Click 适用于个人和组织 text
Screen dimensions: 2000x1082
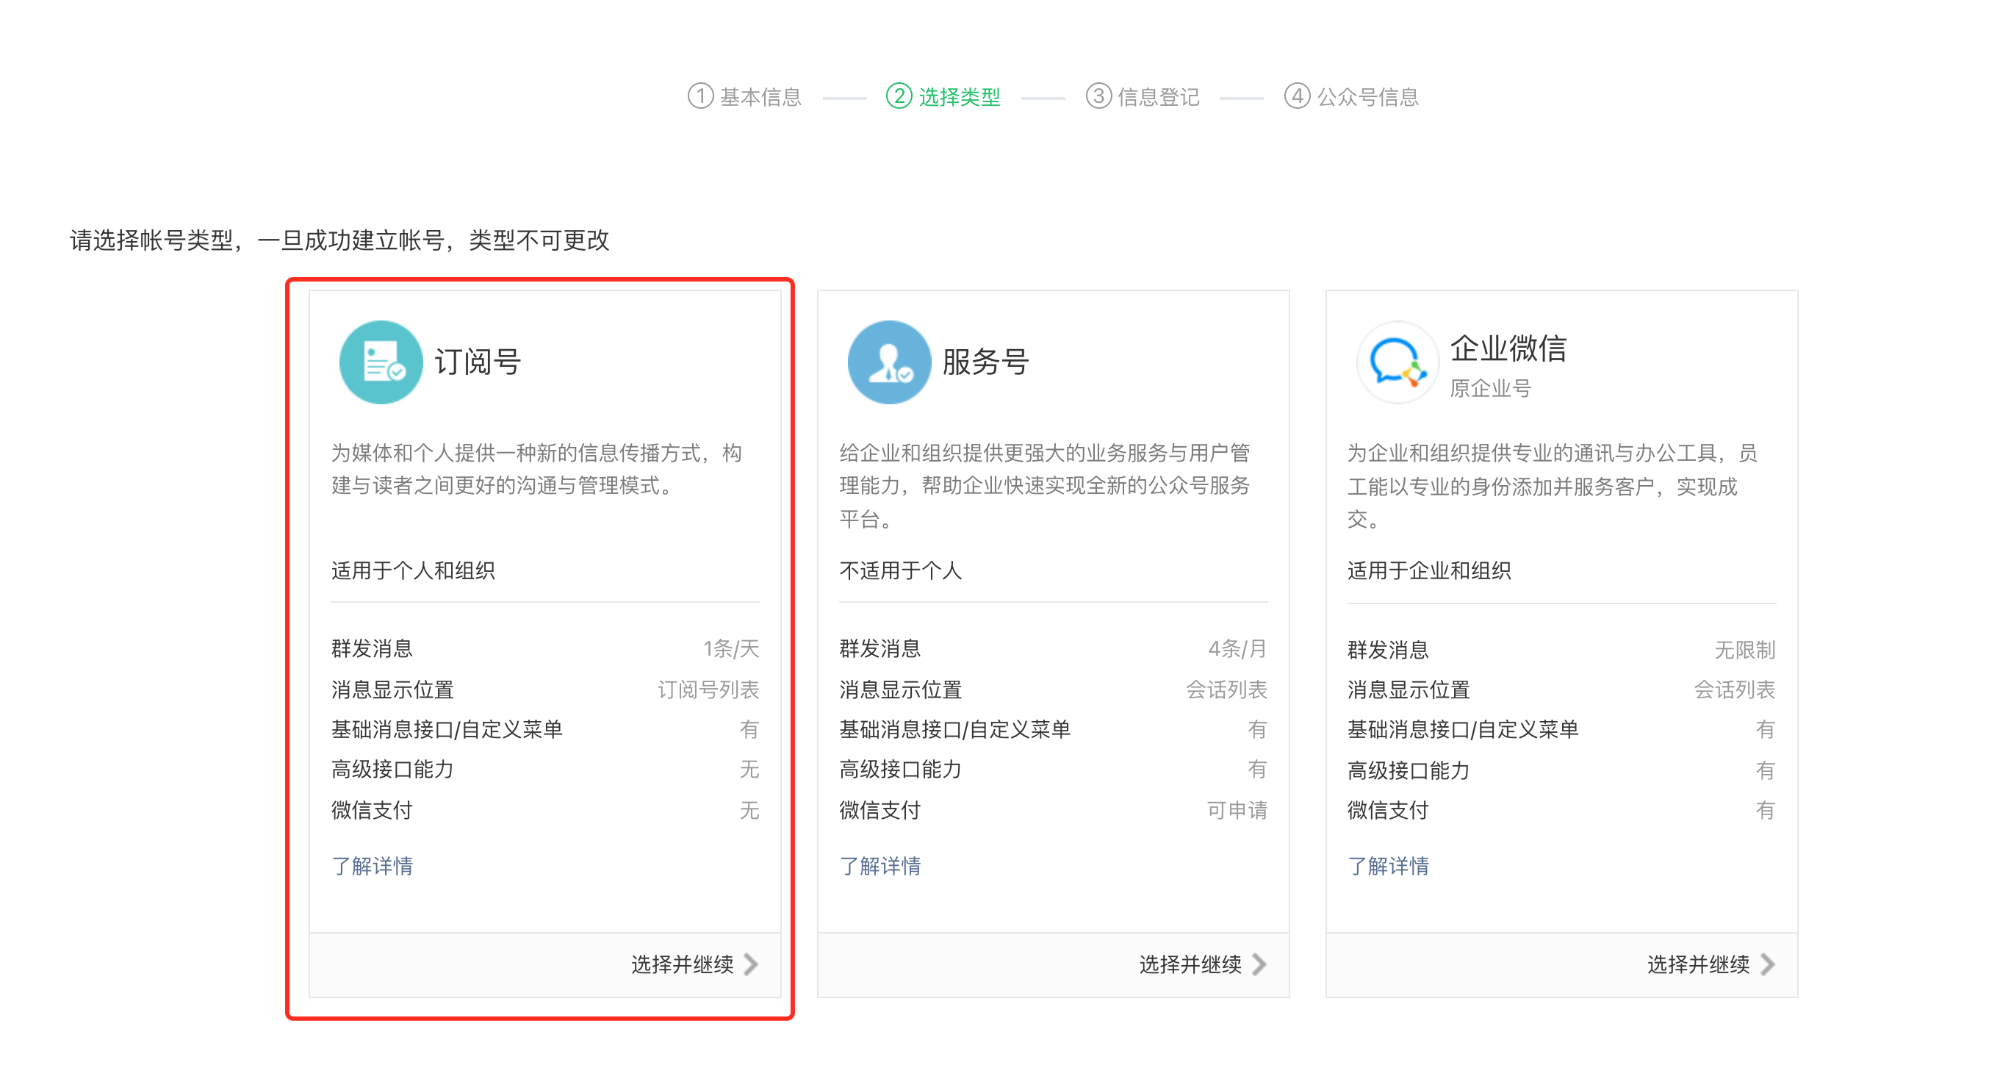(x=413, y=570)
